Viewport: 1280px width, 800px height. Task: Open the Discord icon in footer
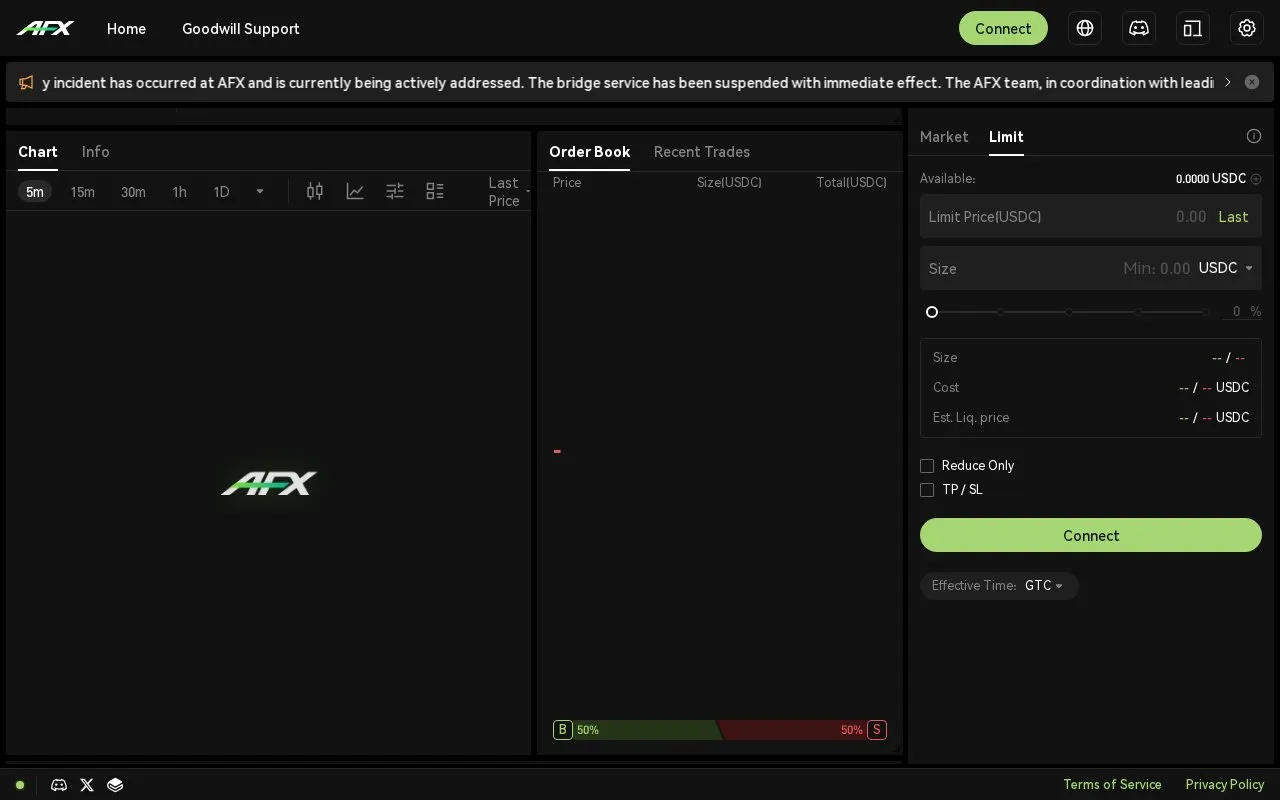[x=59, y=785]
